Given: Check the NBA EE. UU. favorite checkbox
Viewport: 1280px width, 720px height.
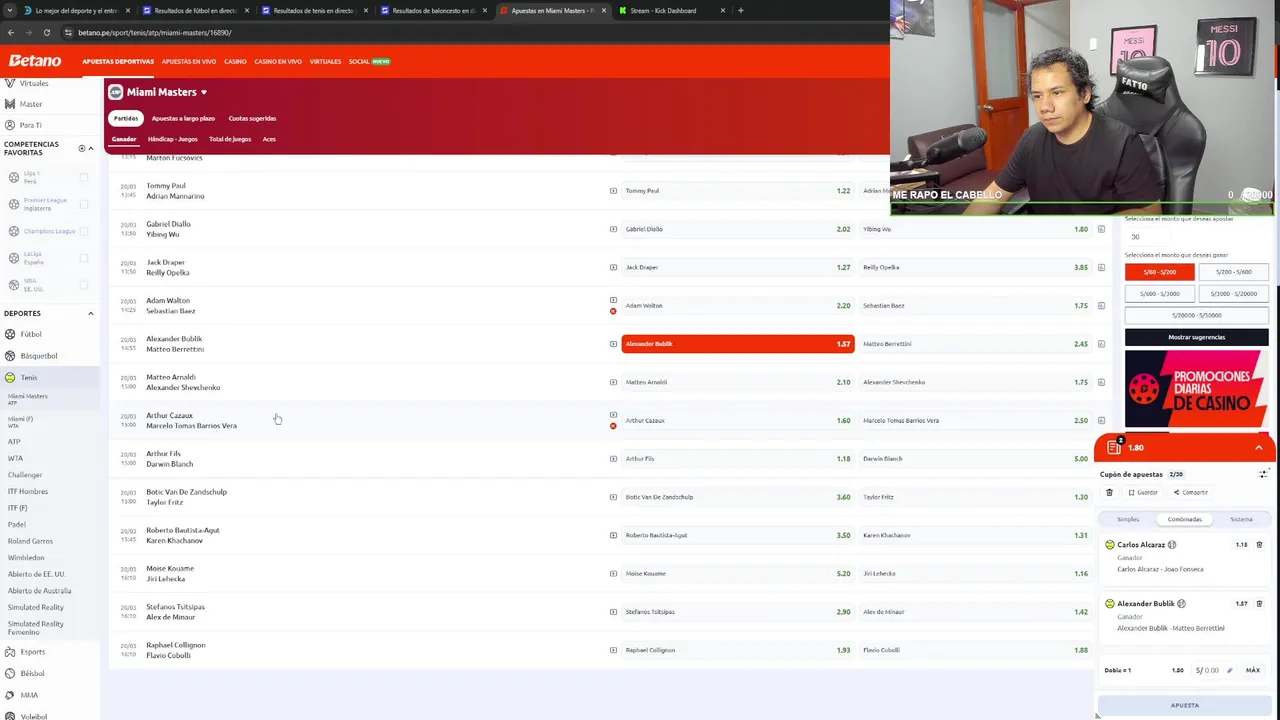Looking at the screenshot, I should 84,285.
